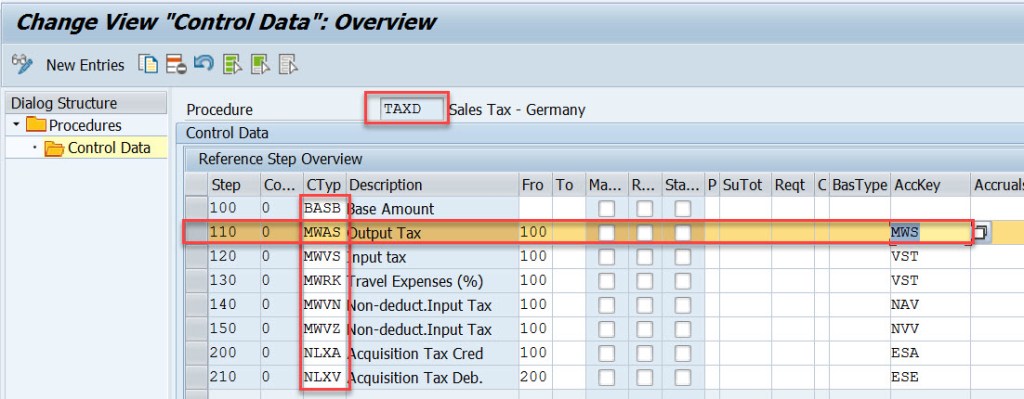1024x399 pixels.
Task: Click the Fro column header
Action: coord(536,185)
